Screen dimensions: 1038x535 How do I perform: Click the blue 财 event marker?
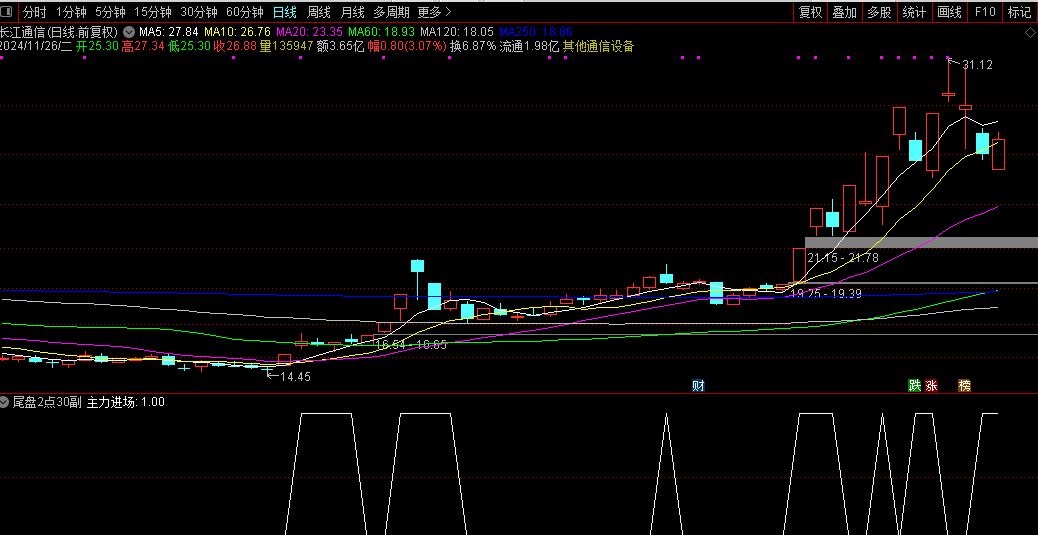coord(698,385)
